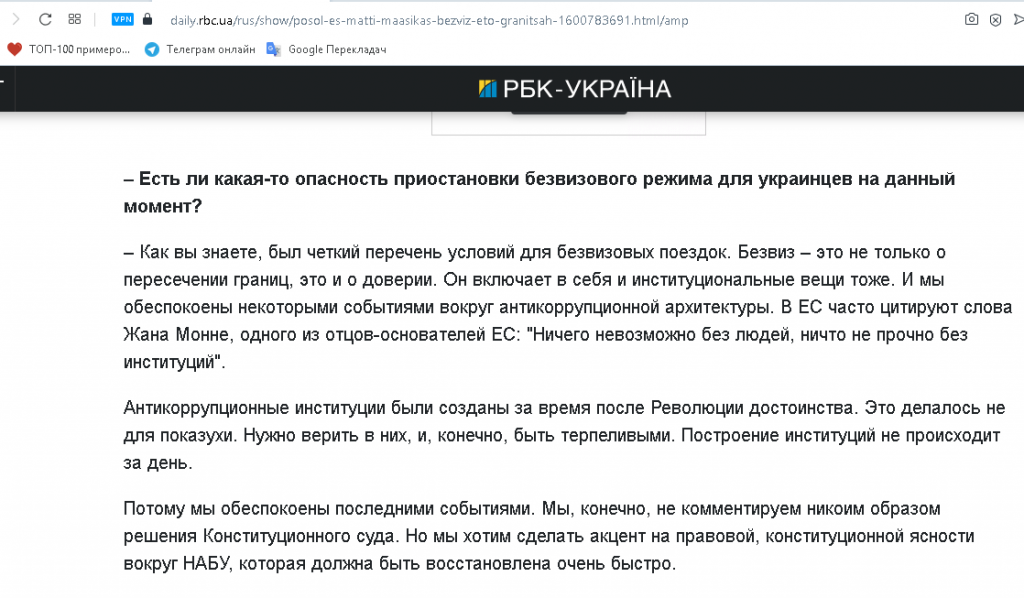The image size is (1024, 598).
Task: Open the Google Перекладач bookmark
Action: [x=327, y=50]
